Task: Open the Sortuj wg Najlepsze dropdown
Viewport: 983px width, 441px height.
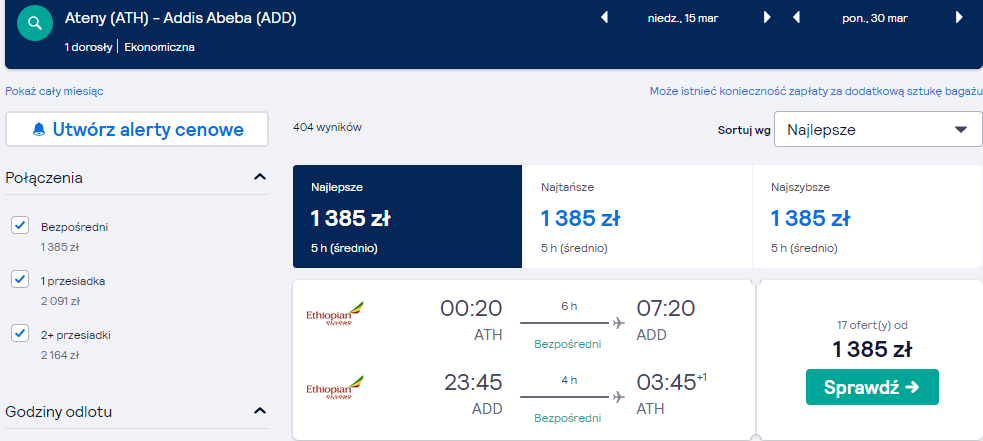Action: (878, 129)
